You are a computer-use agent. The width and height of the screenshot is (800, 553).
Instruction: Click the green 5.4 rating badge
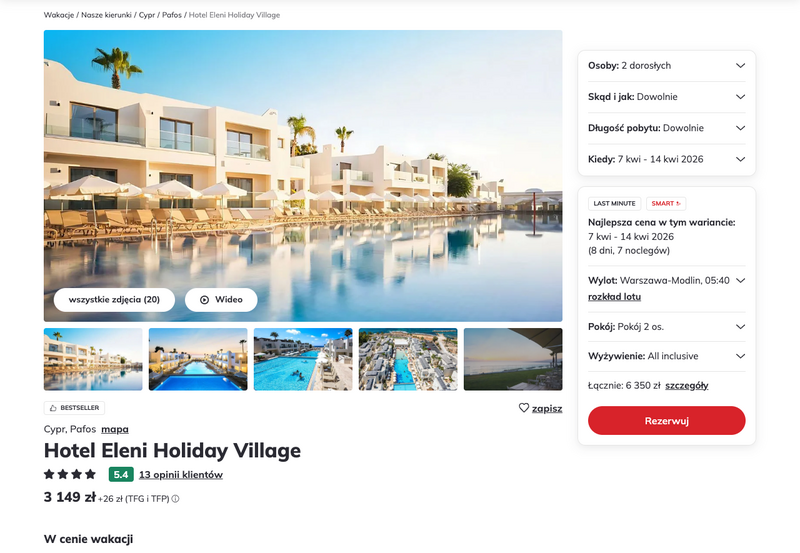pos(121,474)
